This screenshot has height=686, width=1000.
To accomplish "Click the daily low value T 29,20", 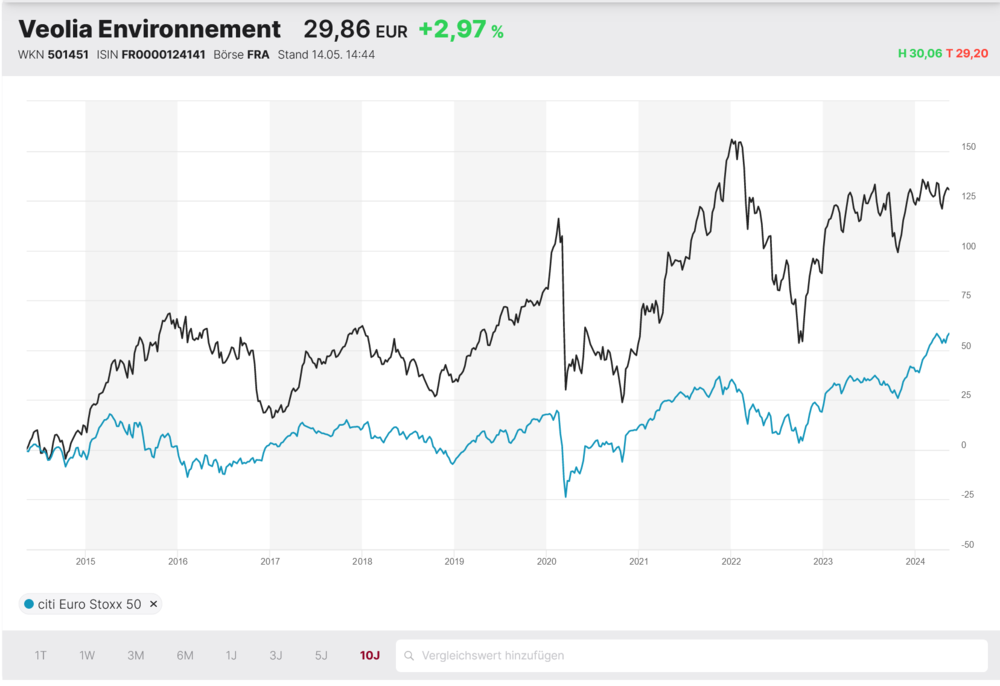I will coord(967,54).
